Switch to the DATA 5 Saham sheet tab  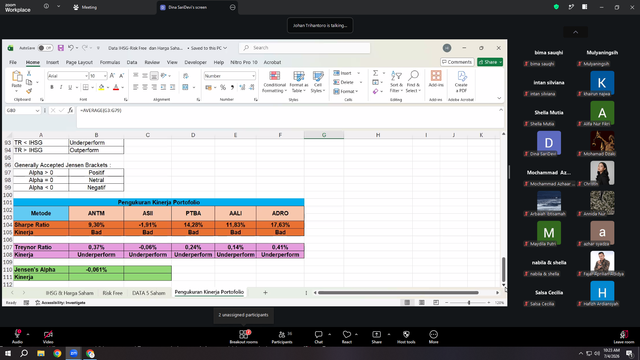tap(149, 293)
